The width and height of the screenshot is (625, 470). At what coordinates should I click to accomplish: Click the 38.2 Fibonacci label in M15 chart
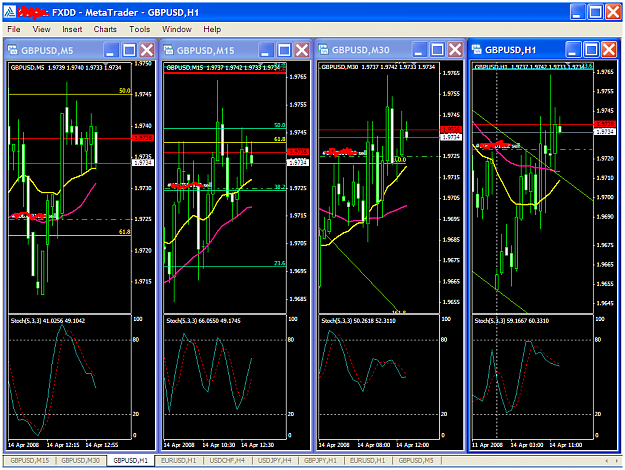click(279, 187)
